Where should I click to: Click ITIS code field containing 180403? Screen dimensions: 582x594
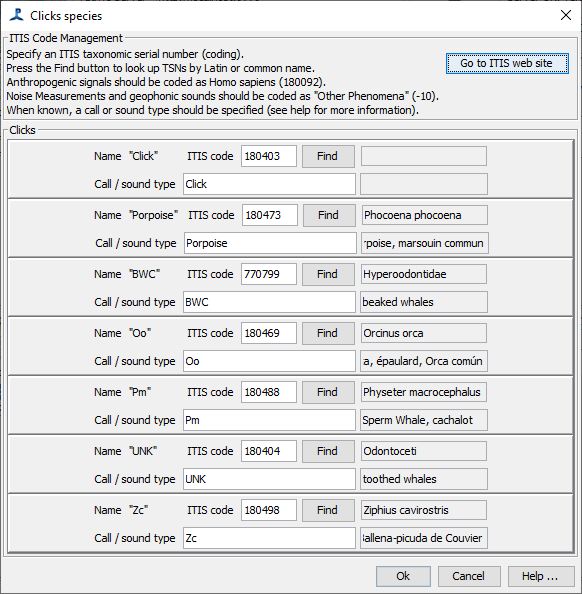point(269,156)
